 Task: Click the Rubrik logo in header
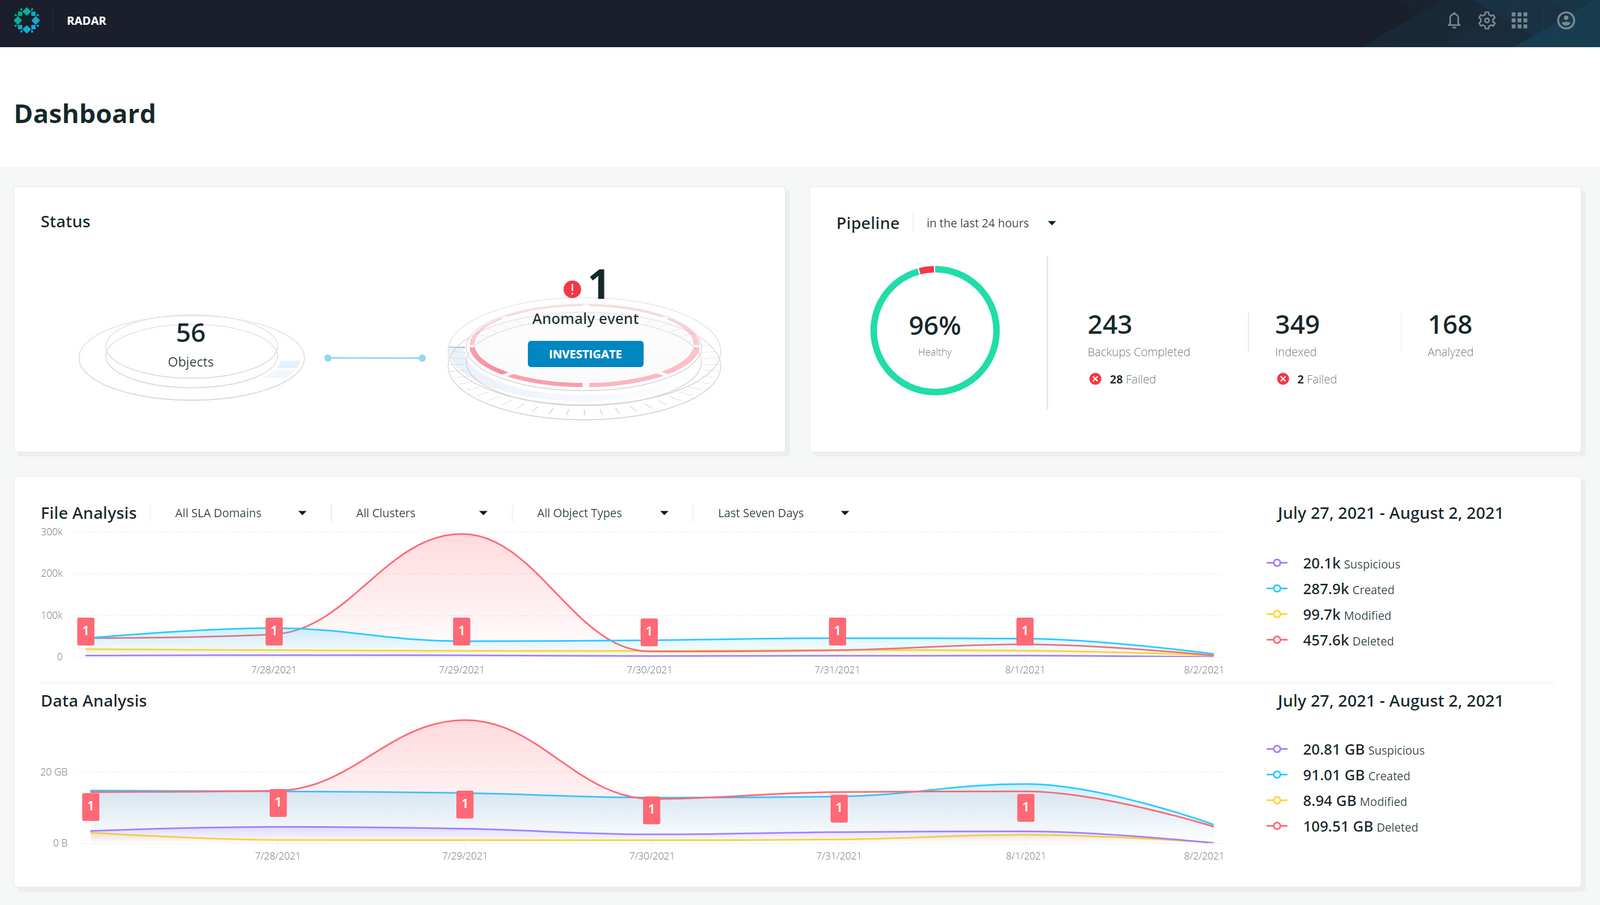tap(27, 21)
